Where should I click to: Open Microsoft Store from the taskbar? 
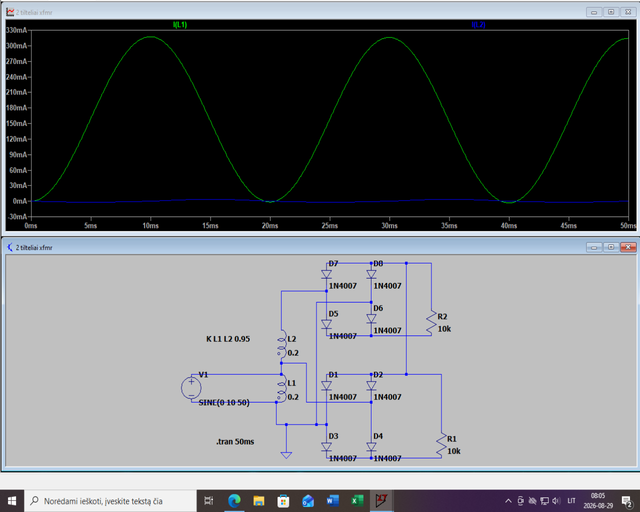[x=283, y=501]
